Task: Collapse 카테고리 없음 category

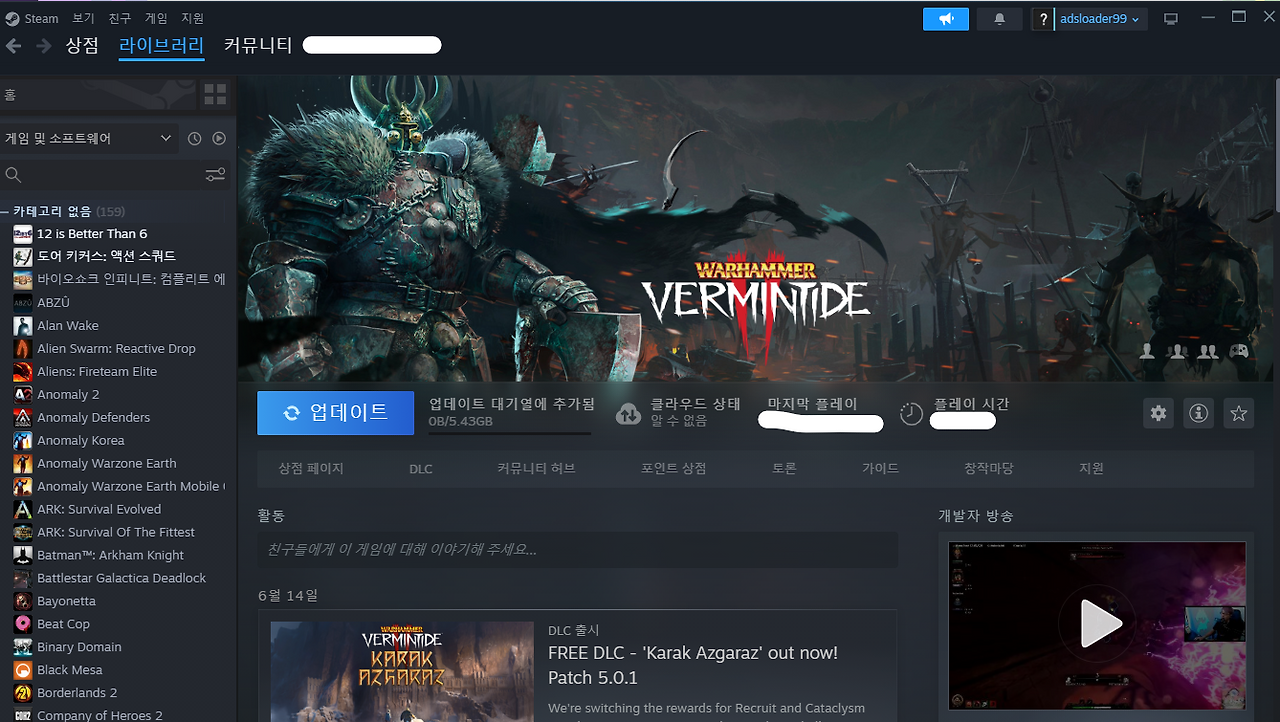Action: [x=68, y=211]
